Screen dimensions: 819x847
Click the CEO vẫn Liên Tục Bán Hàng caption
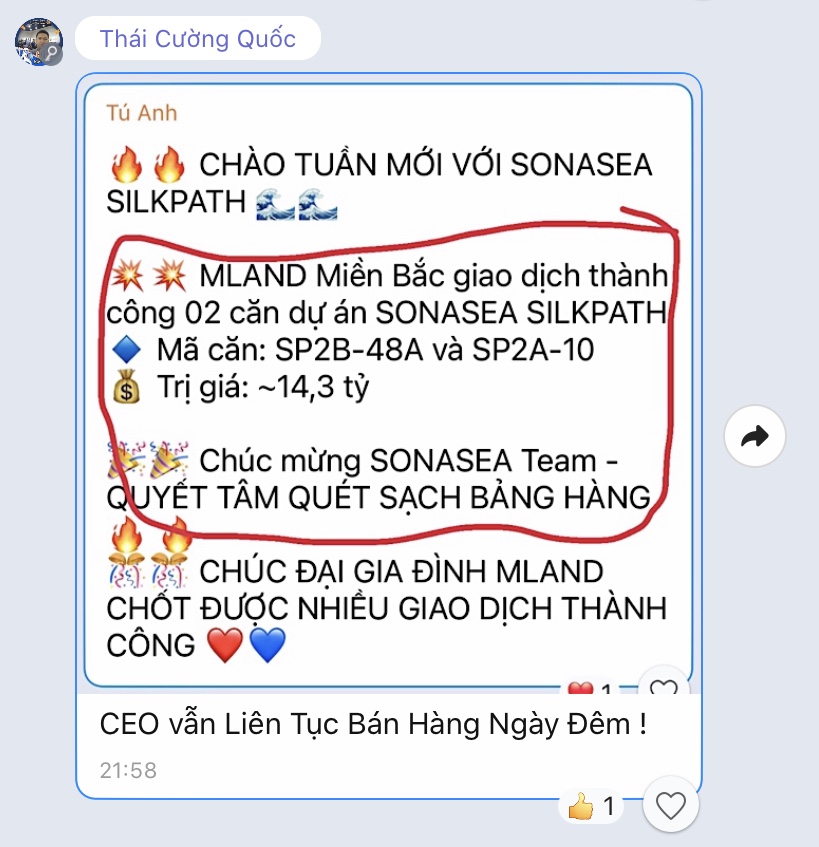373,724
